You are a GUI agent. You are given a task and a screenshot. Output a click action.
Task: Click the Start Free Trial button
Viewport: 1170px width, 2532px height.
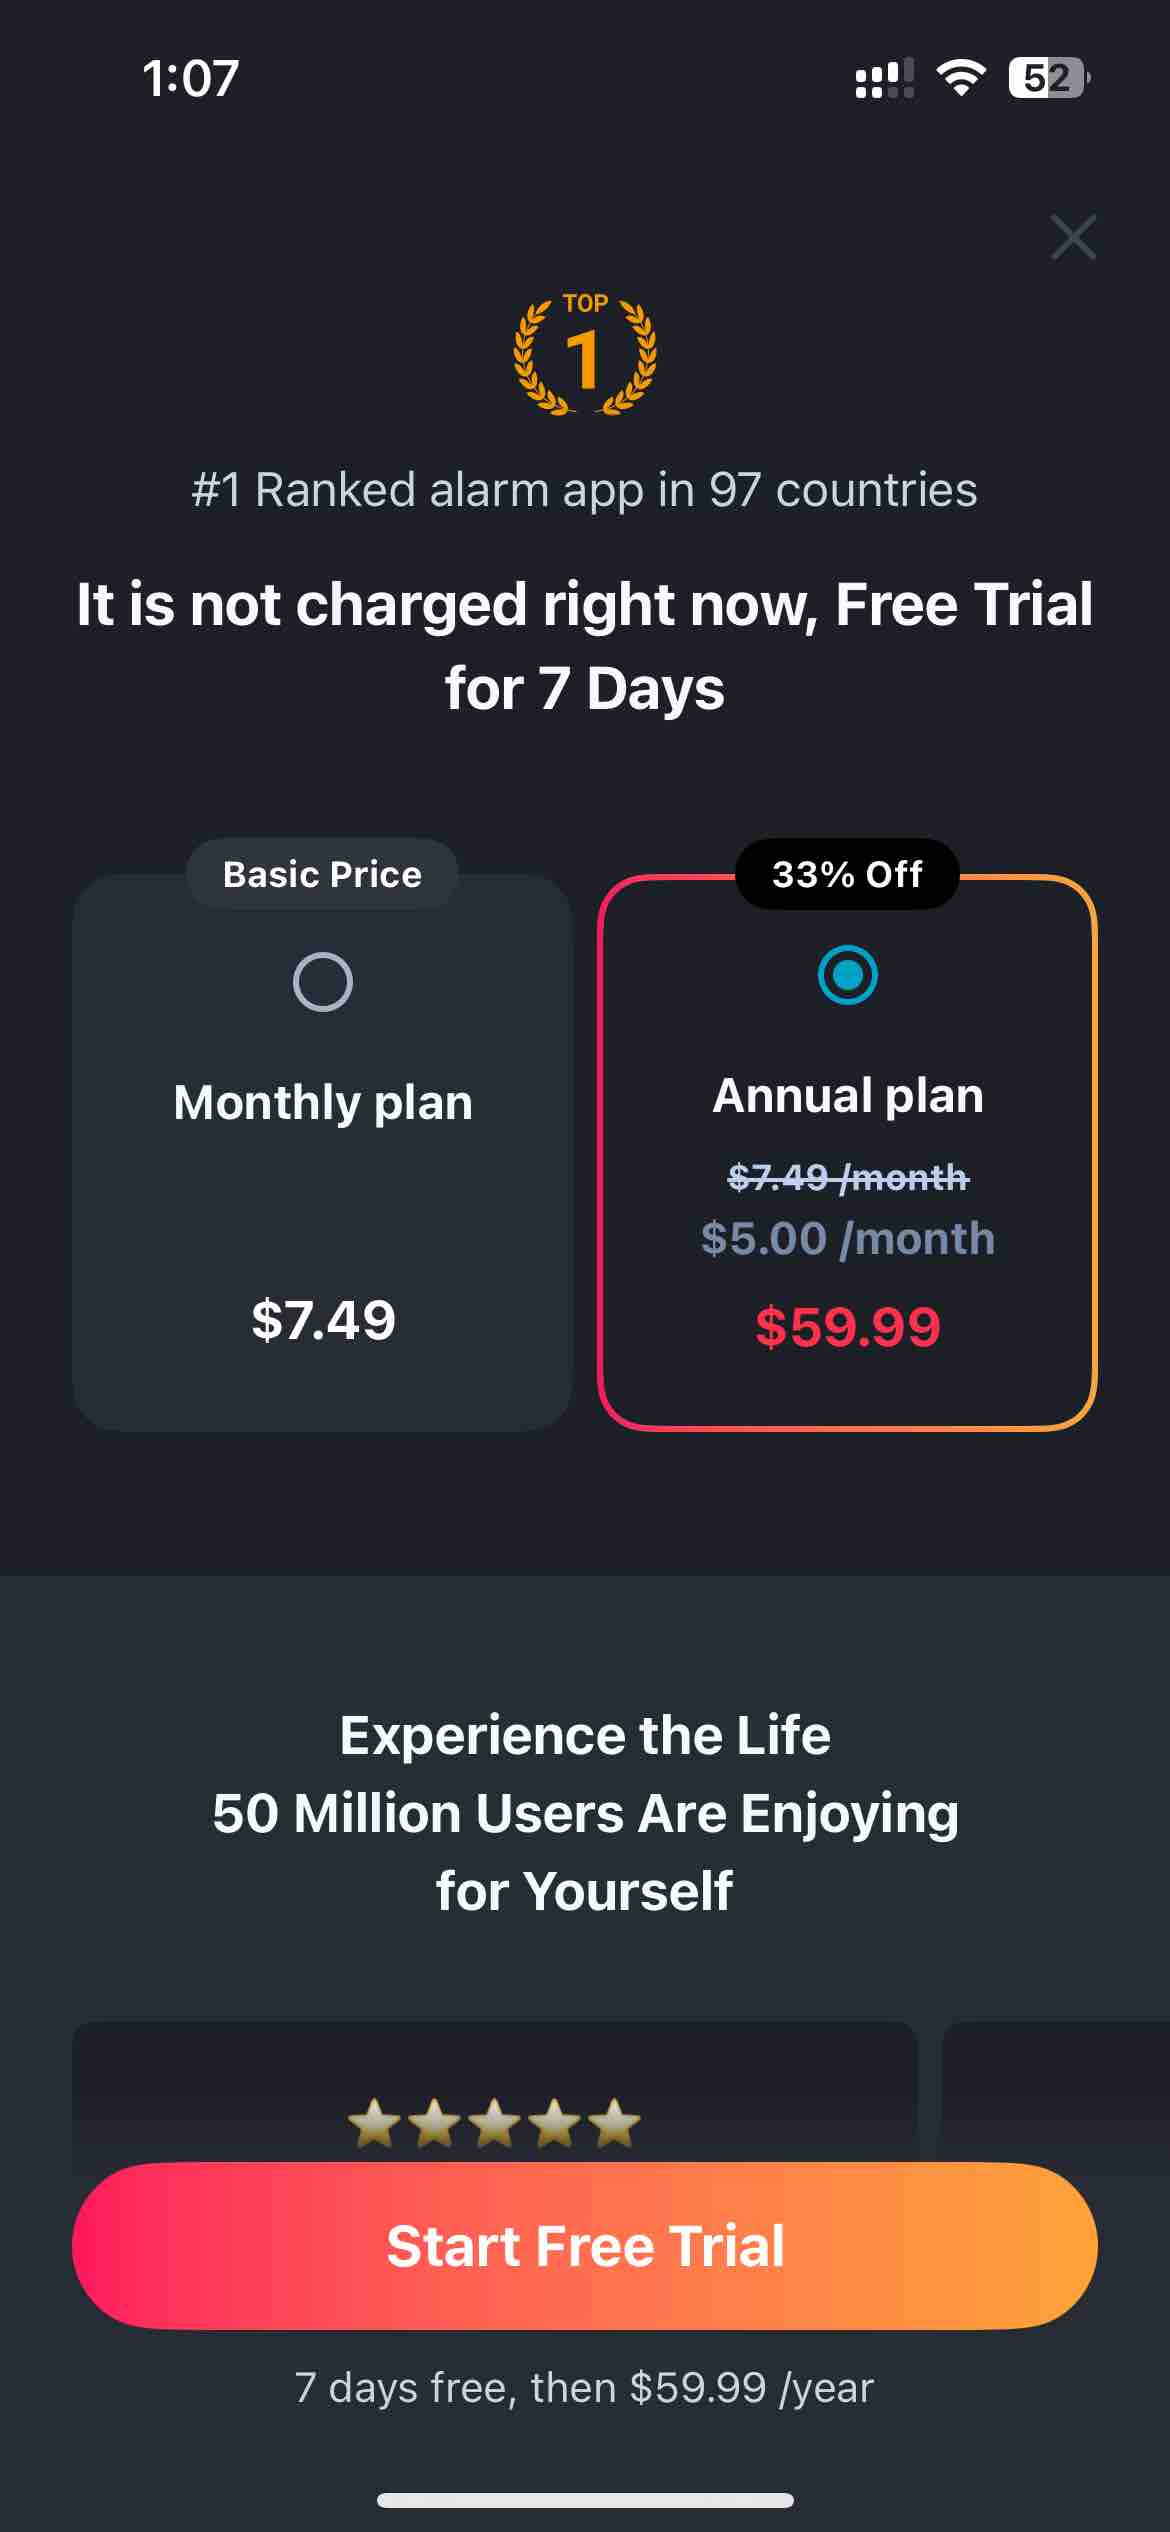click(585, 2246)
